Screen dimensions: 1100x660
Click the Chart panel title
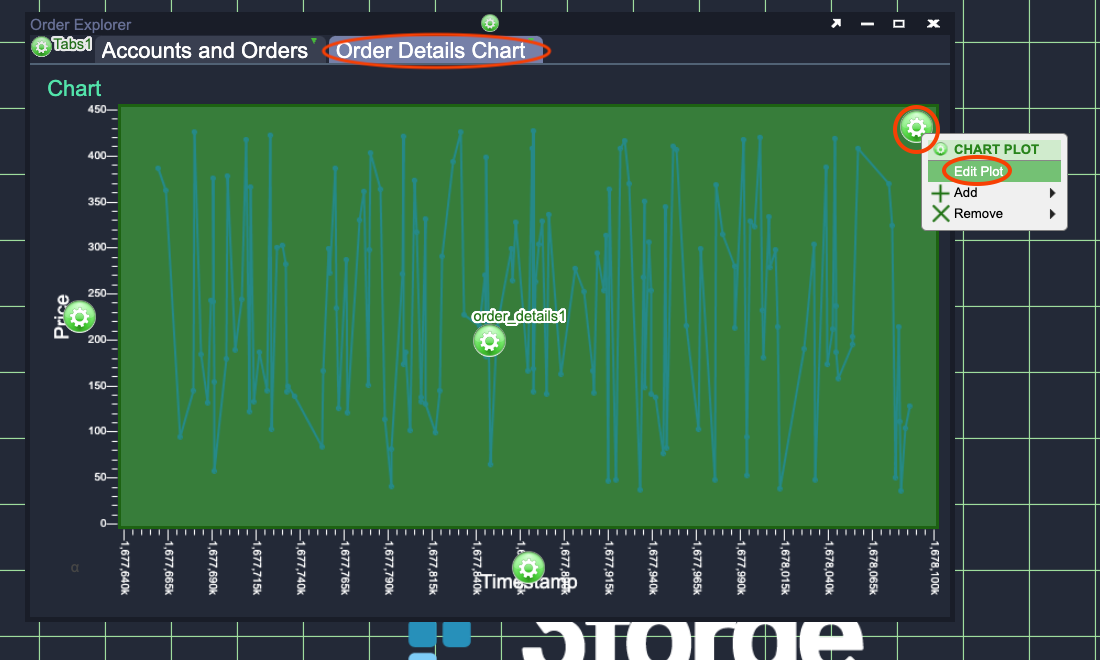[x=74, y=88]
